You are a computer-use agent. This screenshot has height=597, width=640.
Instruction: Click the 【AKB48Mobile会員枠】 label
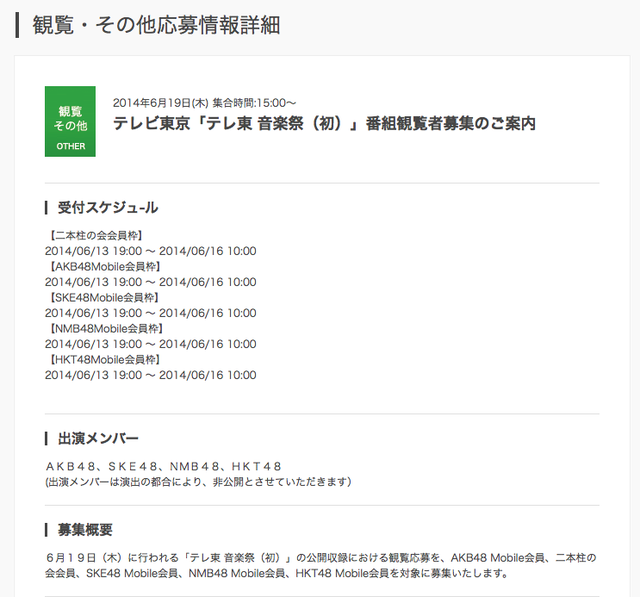coord(103,266)
